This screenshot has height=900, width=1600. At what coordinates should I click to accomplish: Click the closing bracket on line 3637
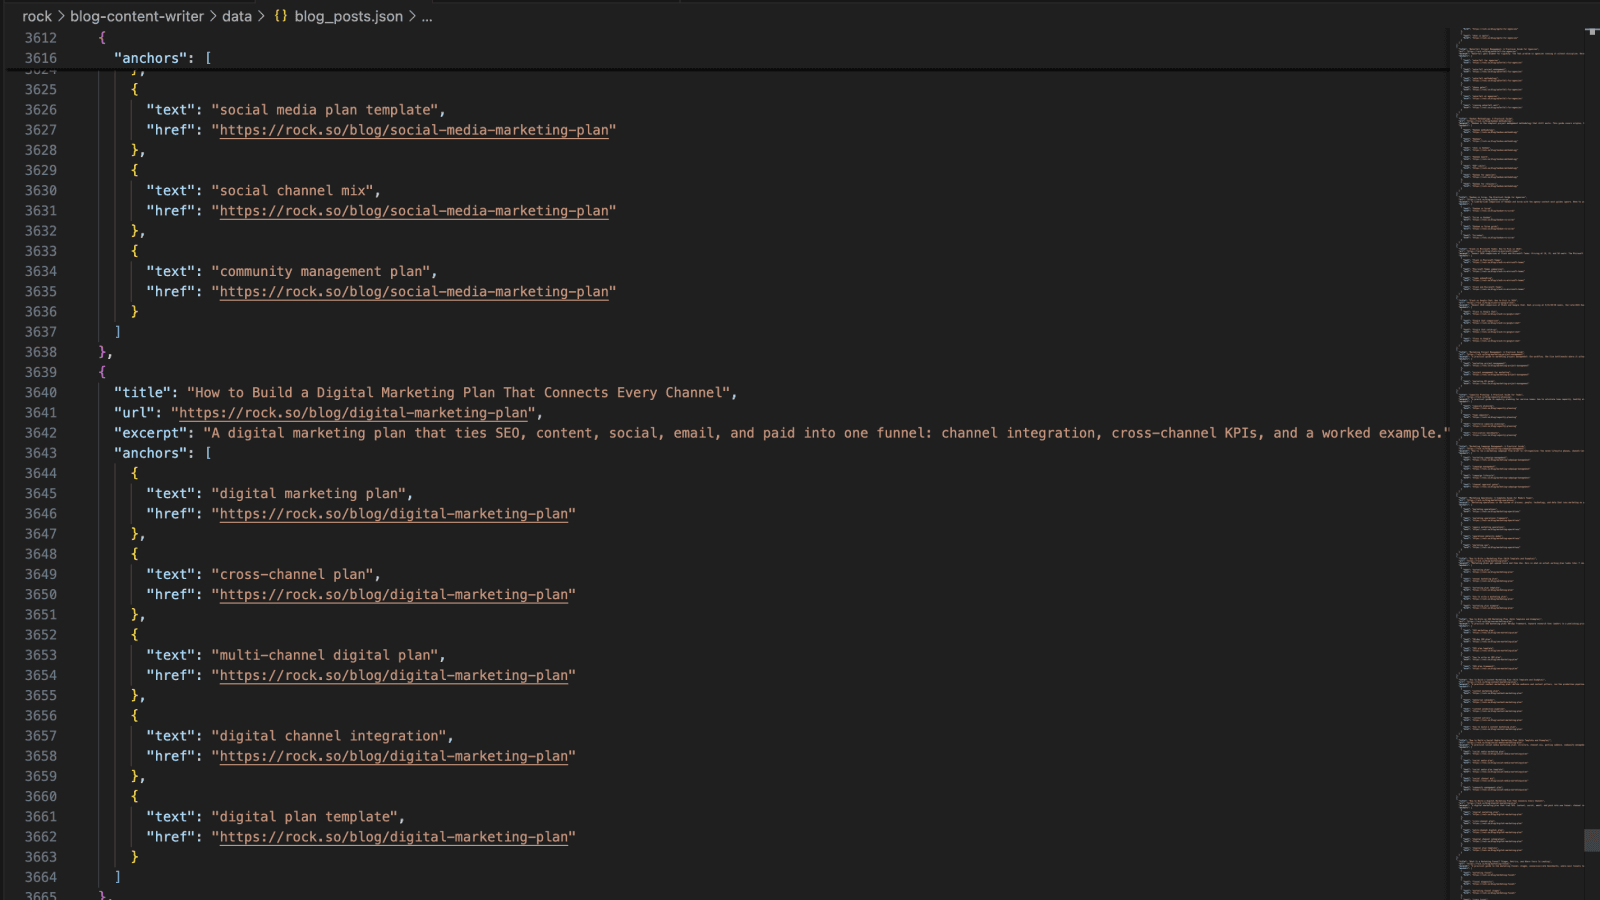pos(118,332)
